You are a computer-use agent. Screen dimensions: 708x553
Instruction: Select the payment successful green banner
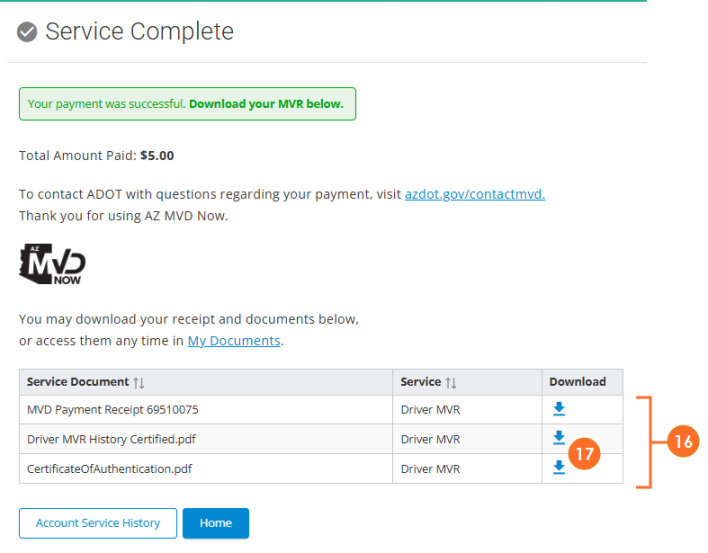186,104
